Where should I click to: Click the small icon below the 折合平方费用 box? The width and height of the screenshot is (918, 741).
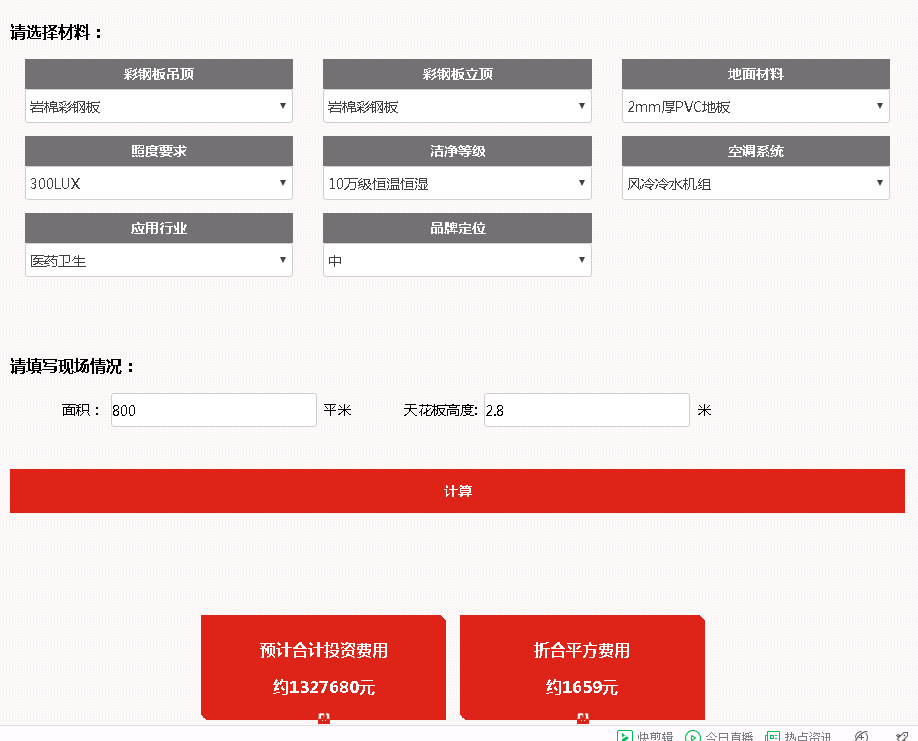(582, 718)
